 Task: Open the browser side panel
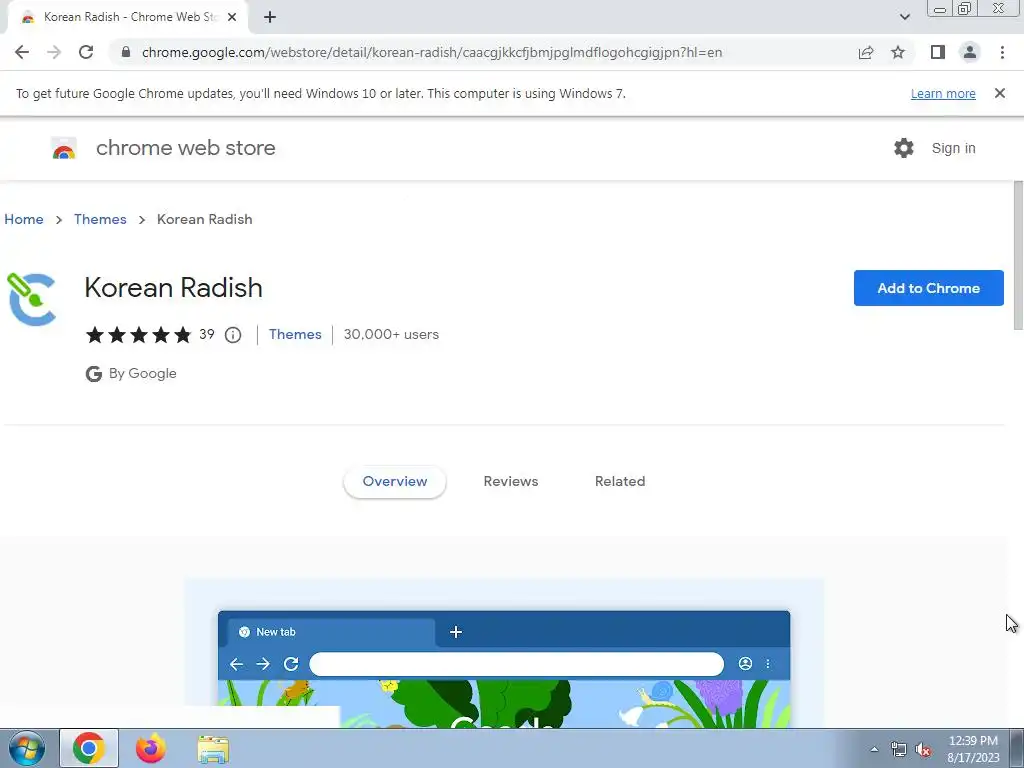pos(938,52)
